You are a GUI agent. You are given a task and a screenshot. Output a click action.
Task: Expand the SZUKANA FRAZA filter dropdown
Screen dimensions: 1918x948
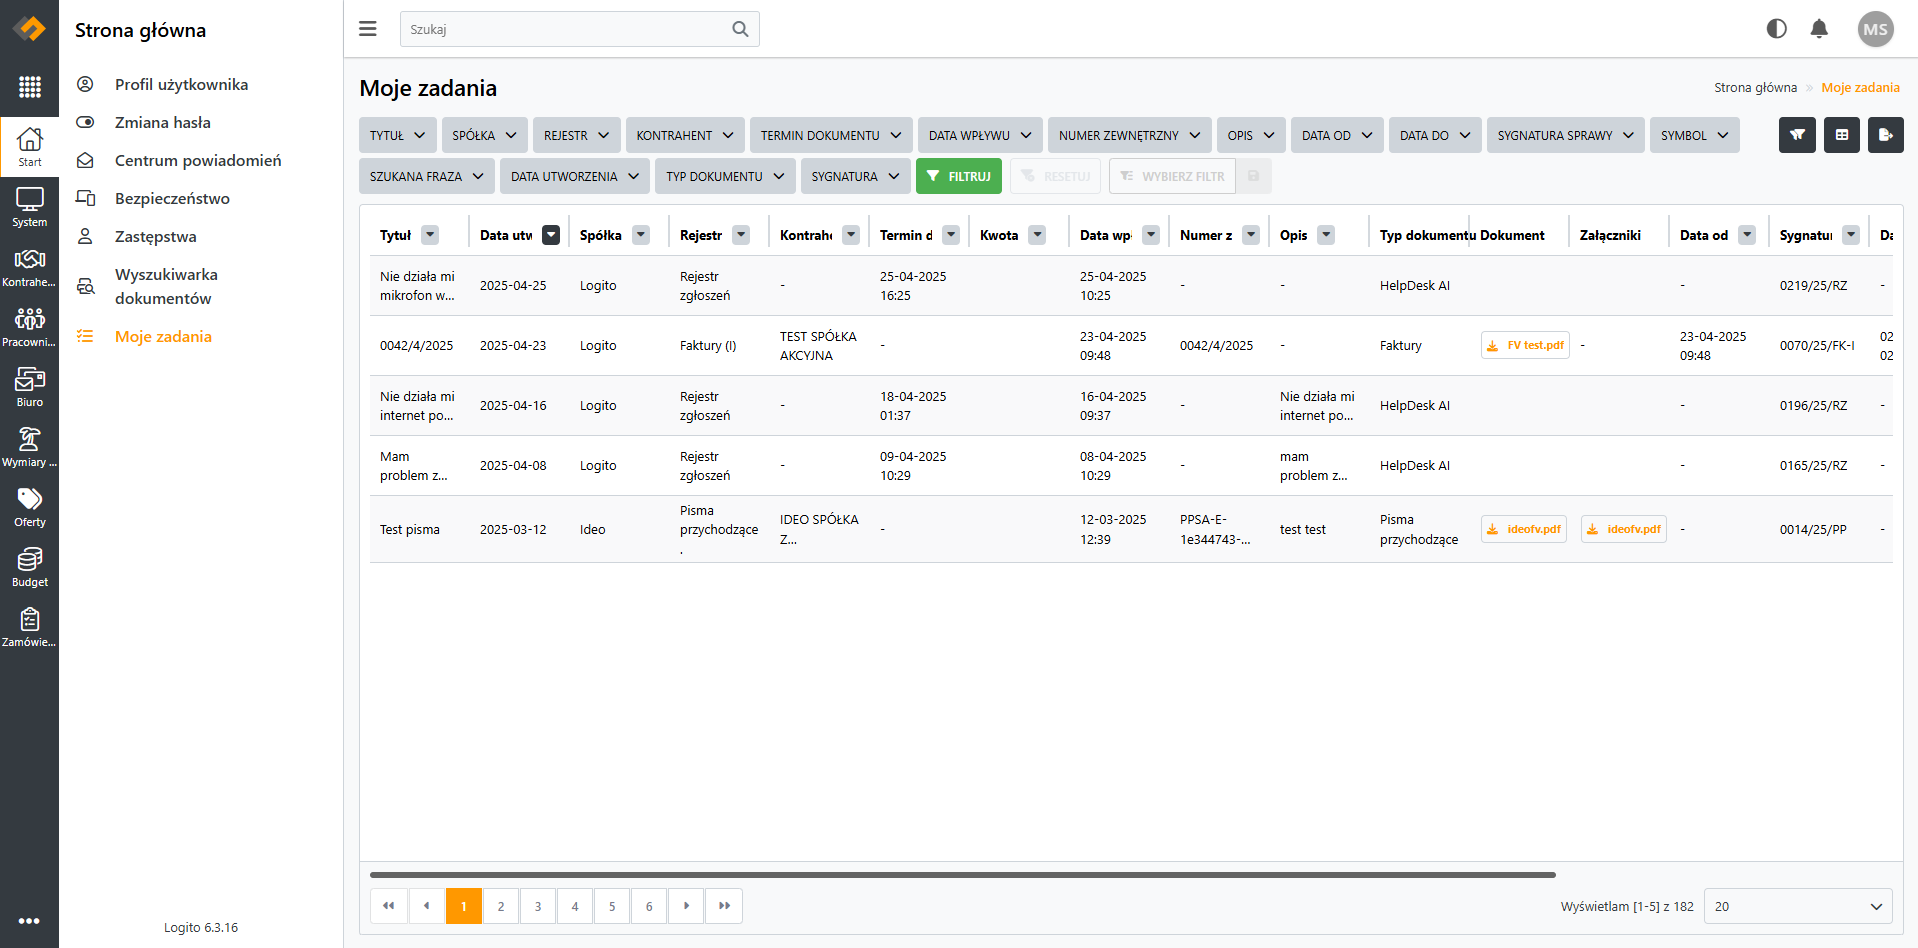point(427,176)
